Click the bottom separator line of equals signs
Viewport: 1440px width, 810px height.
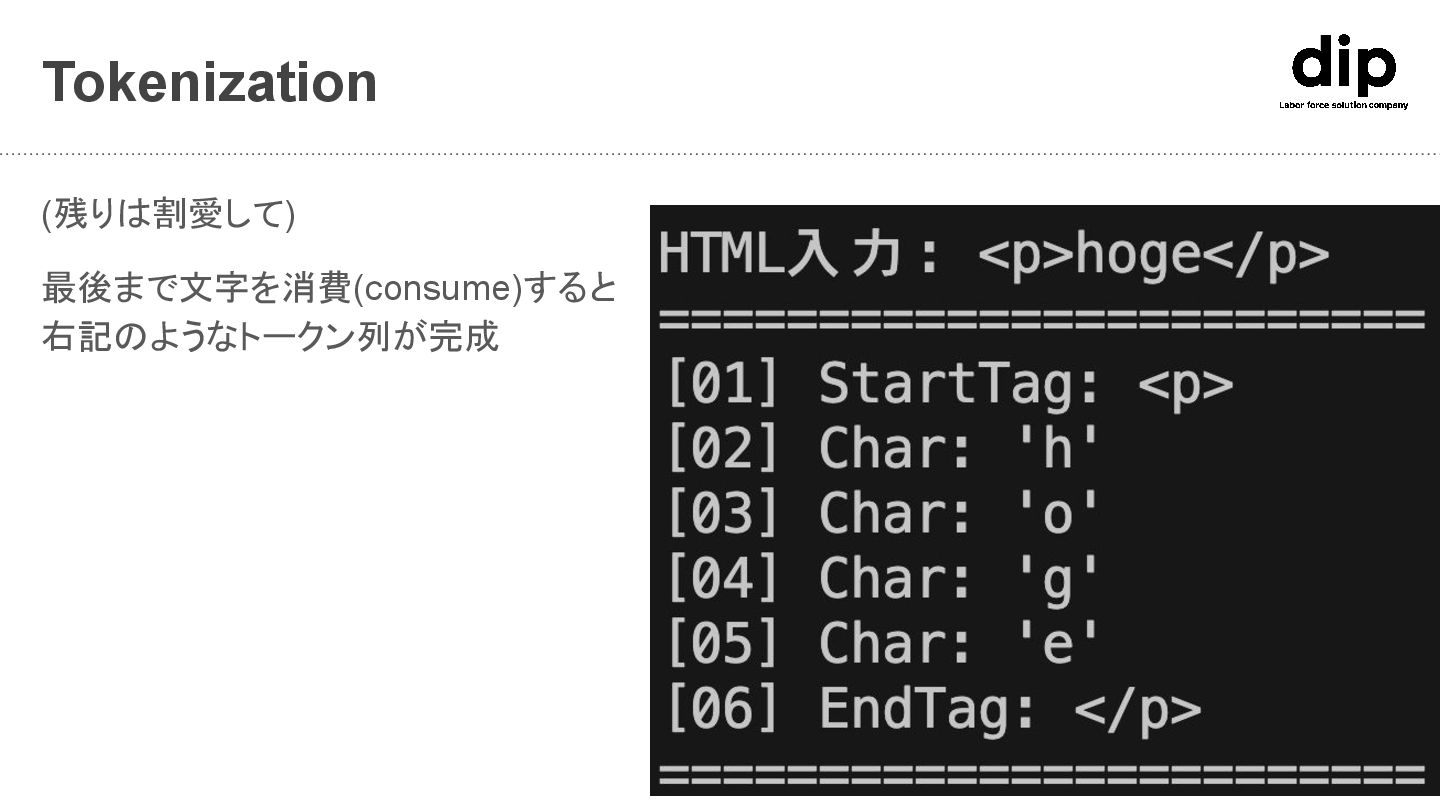pos(1042,775)
